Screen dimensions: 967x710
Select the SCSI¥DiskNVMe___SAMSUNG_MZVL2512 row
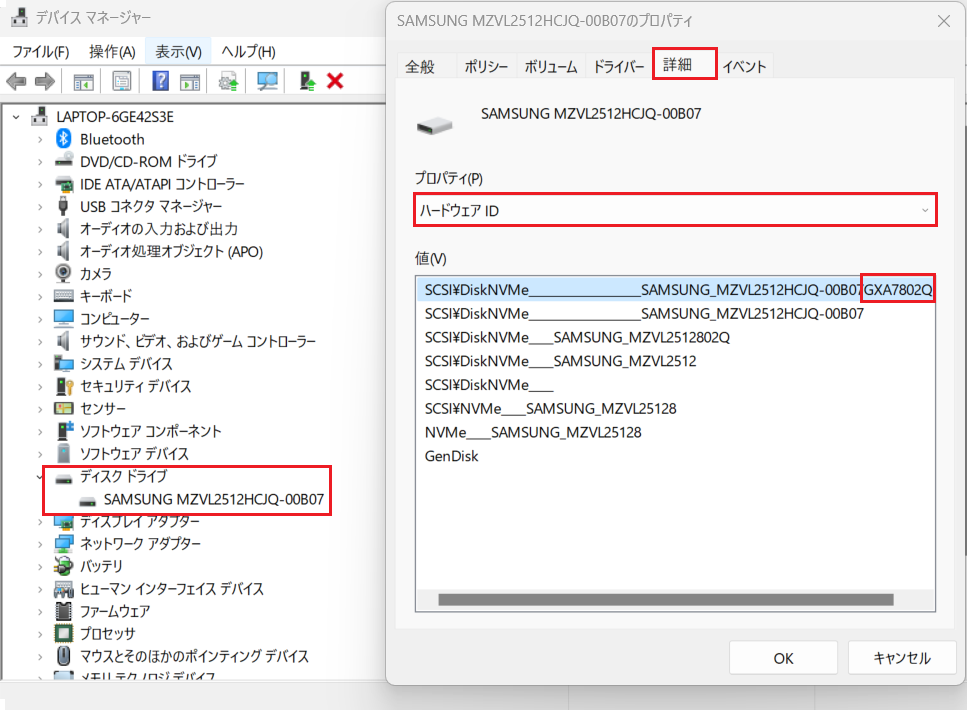click(x=560, y=361)
